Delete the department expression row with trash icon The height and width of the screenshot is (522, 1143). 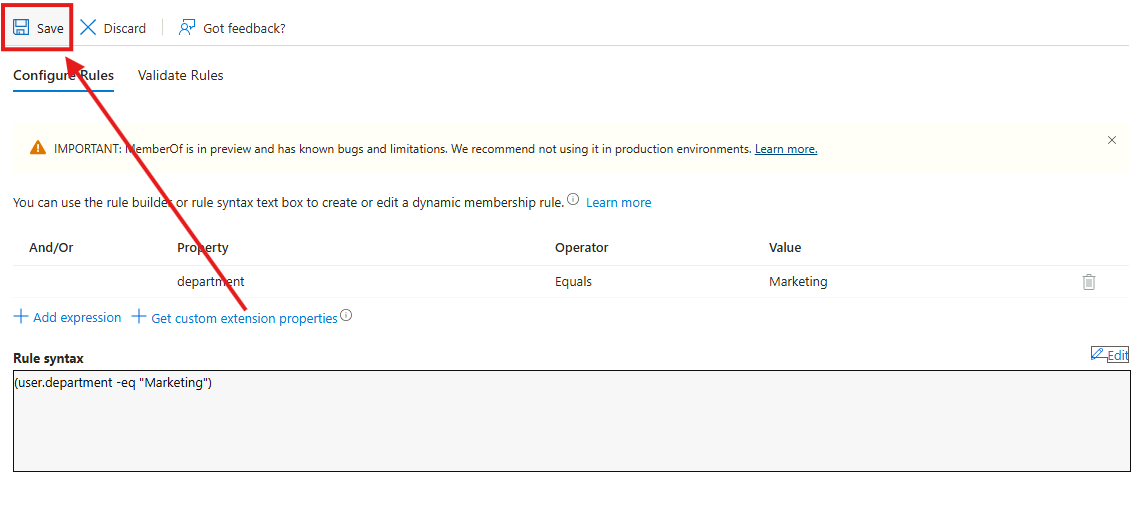click(x=1089, y=281)
